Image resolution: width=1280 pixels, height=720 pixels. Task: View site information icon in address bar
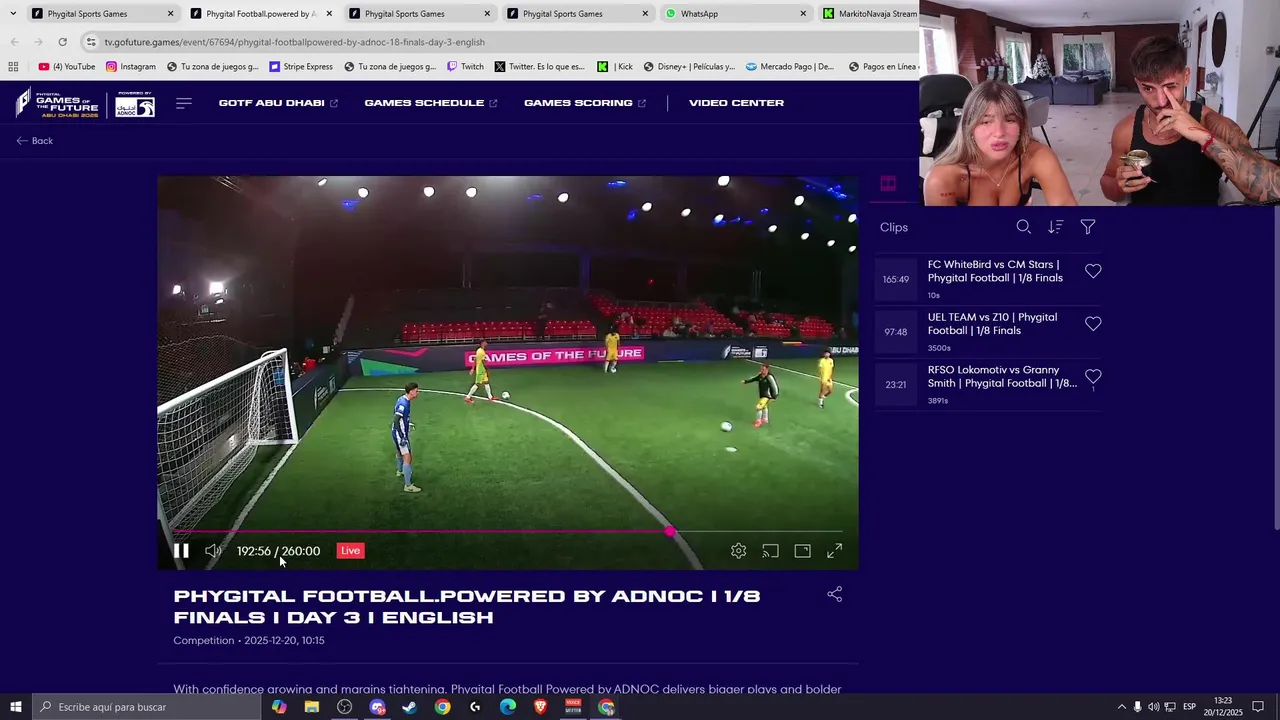(x=91, y=42)
